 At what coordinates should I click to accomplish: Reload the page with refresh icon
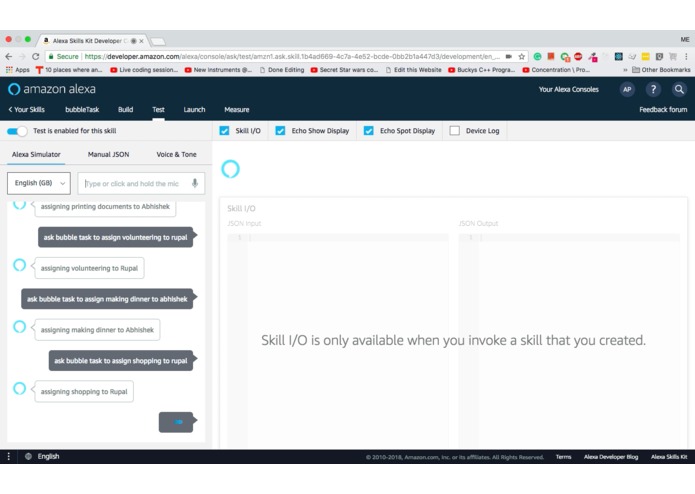[36, 56]
